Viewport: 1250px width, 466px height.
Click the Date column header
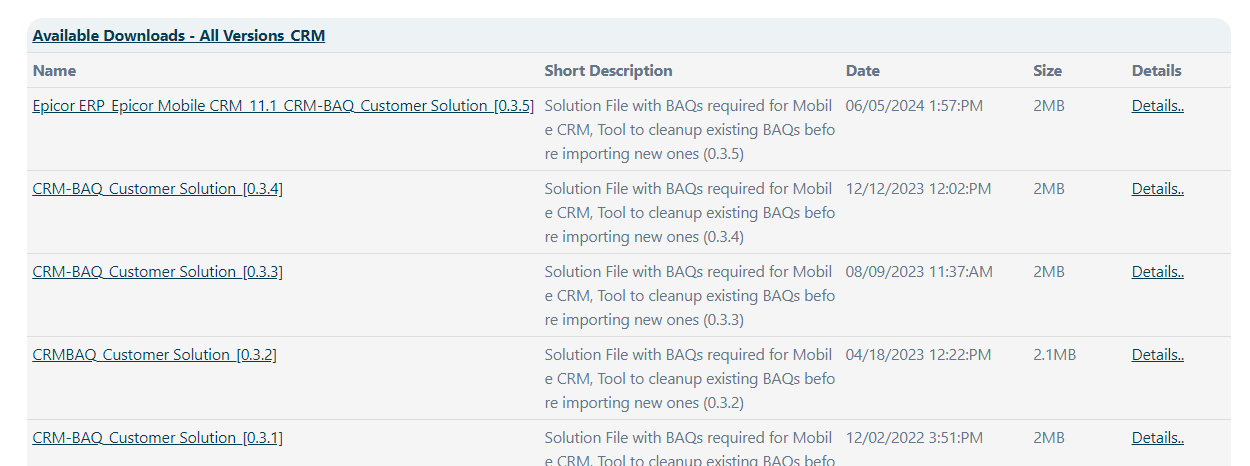click(x=863, y=71)
